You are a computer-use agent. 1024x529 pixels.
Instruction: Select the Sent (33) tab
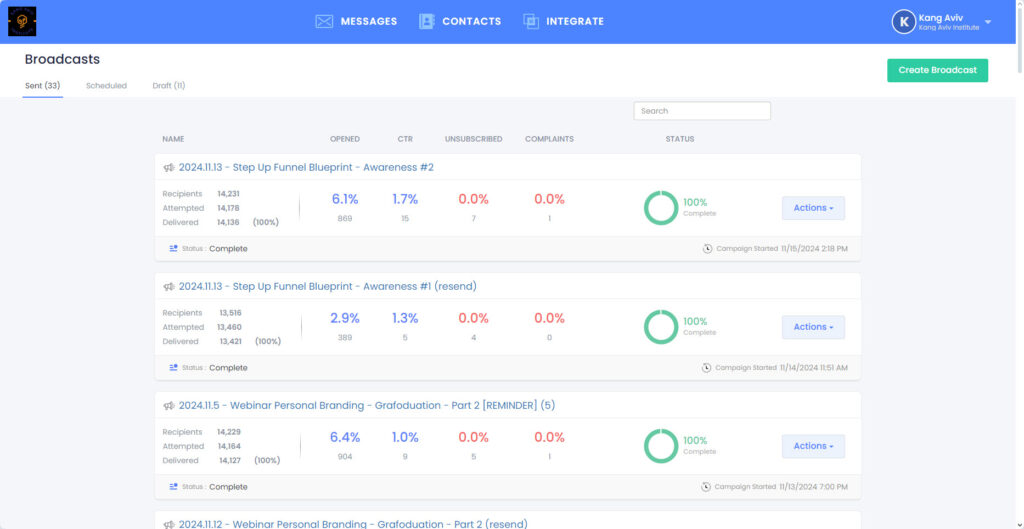(42, 86)
